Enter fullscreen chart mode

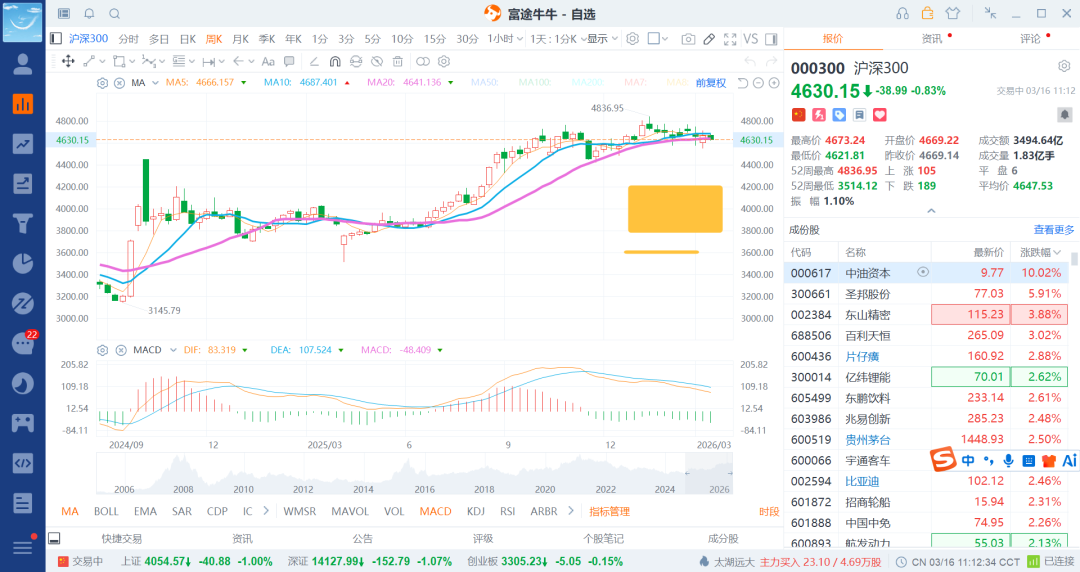pos(729,39)
